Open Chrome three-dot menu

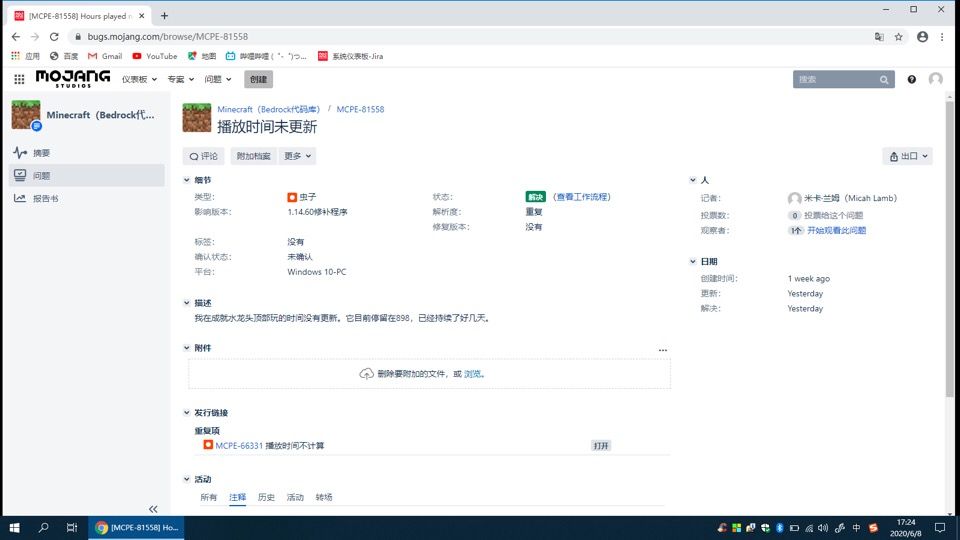pyautogui.click(x=942, y=37)
